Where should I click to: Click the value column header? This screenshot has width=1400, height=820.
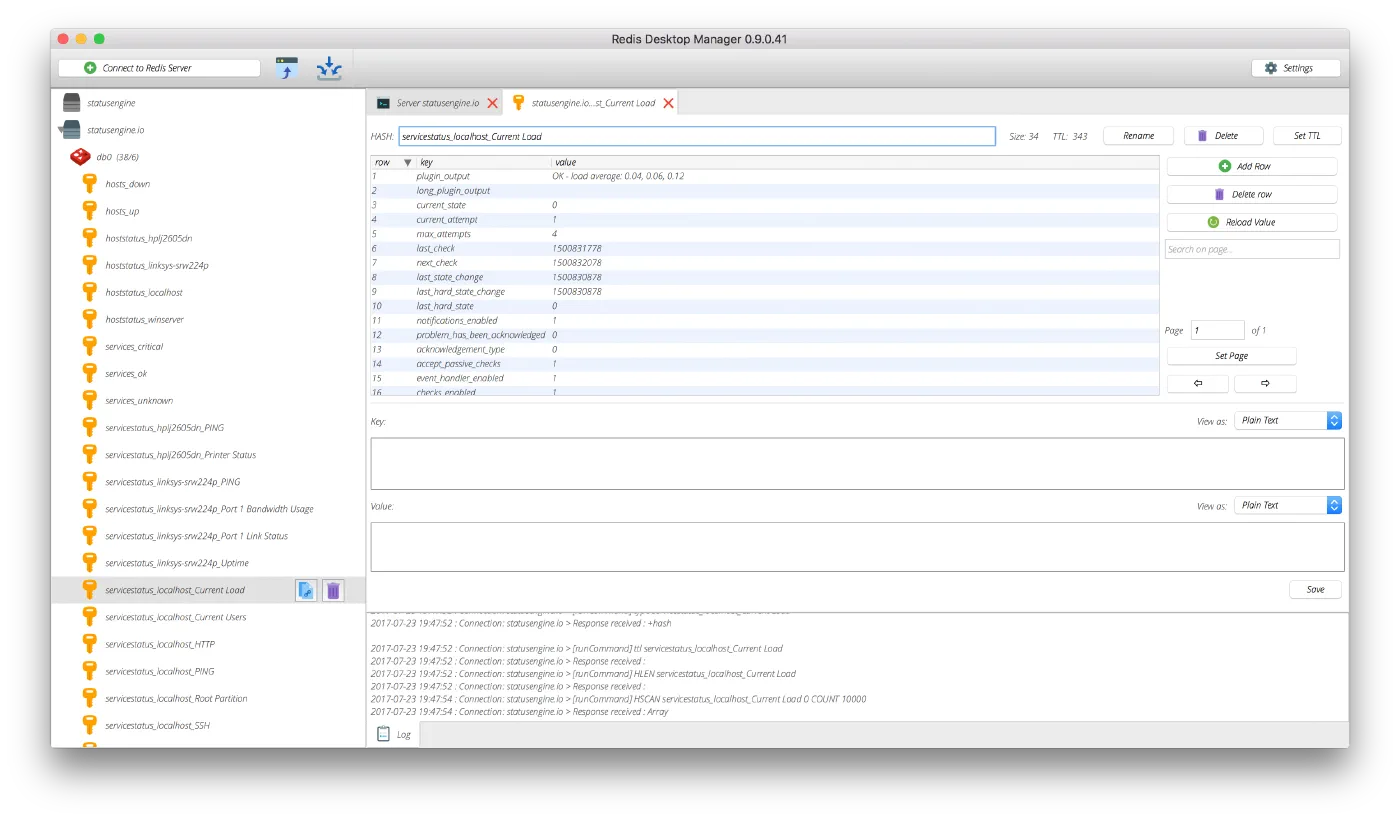click(855, 162)
